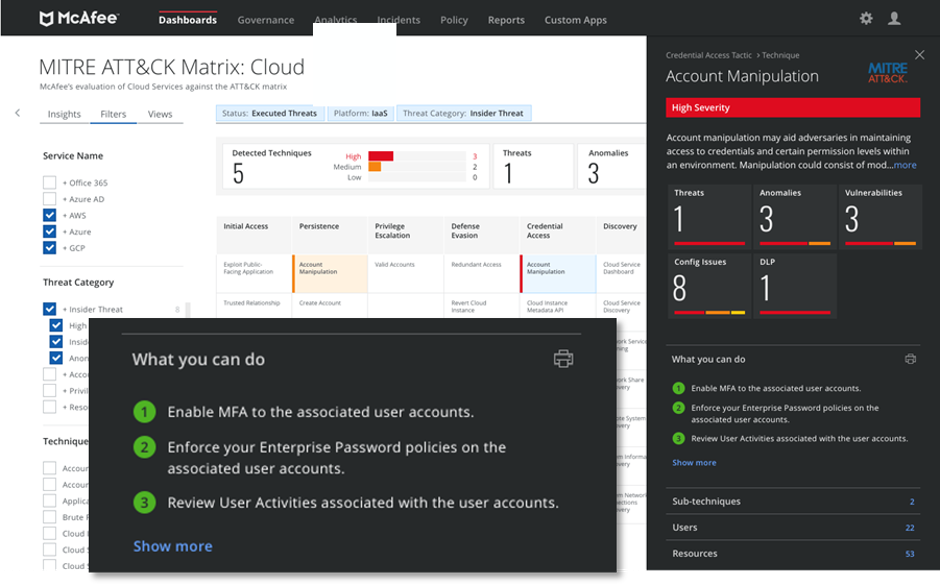Select the Create Account technique cell
Screen dimensions: 940x586
click(x=330, y=306)
